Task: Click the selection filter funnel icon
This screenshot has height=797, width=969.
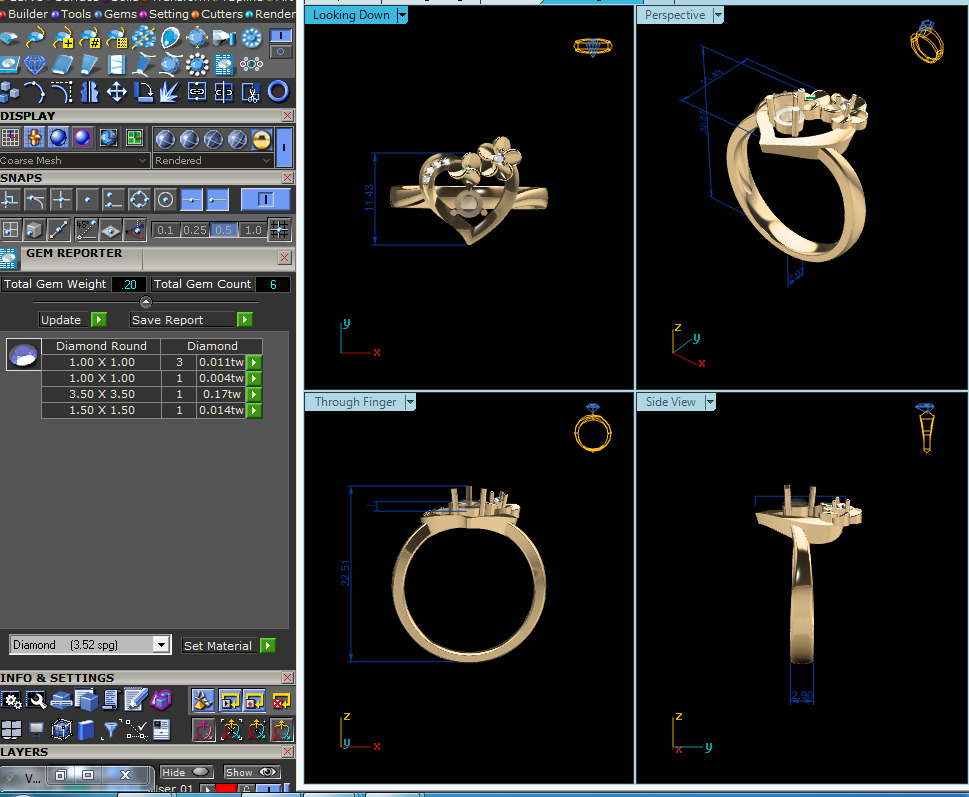Action: coord(111,730)
